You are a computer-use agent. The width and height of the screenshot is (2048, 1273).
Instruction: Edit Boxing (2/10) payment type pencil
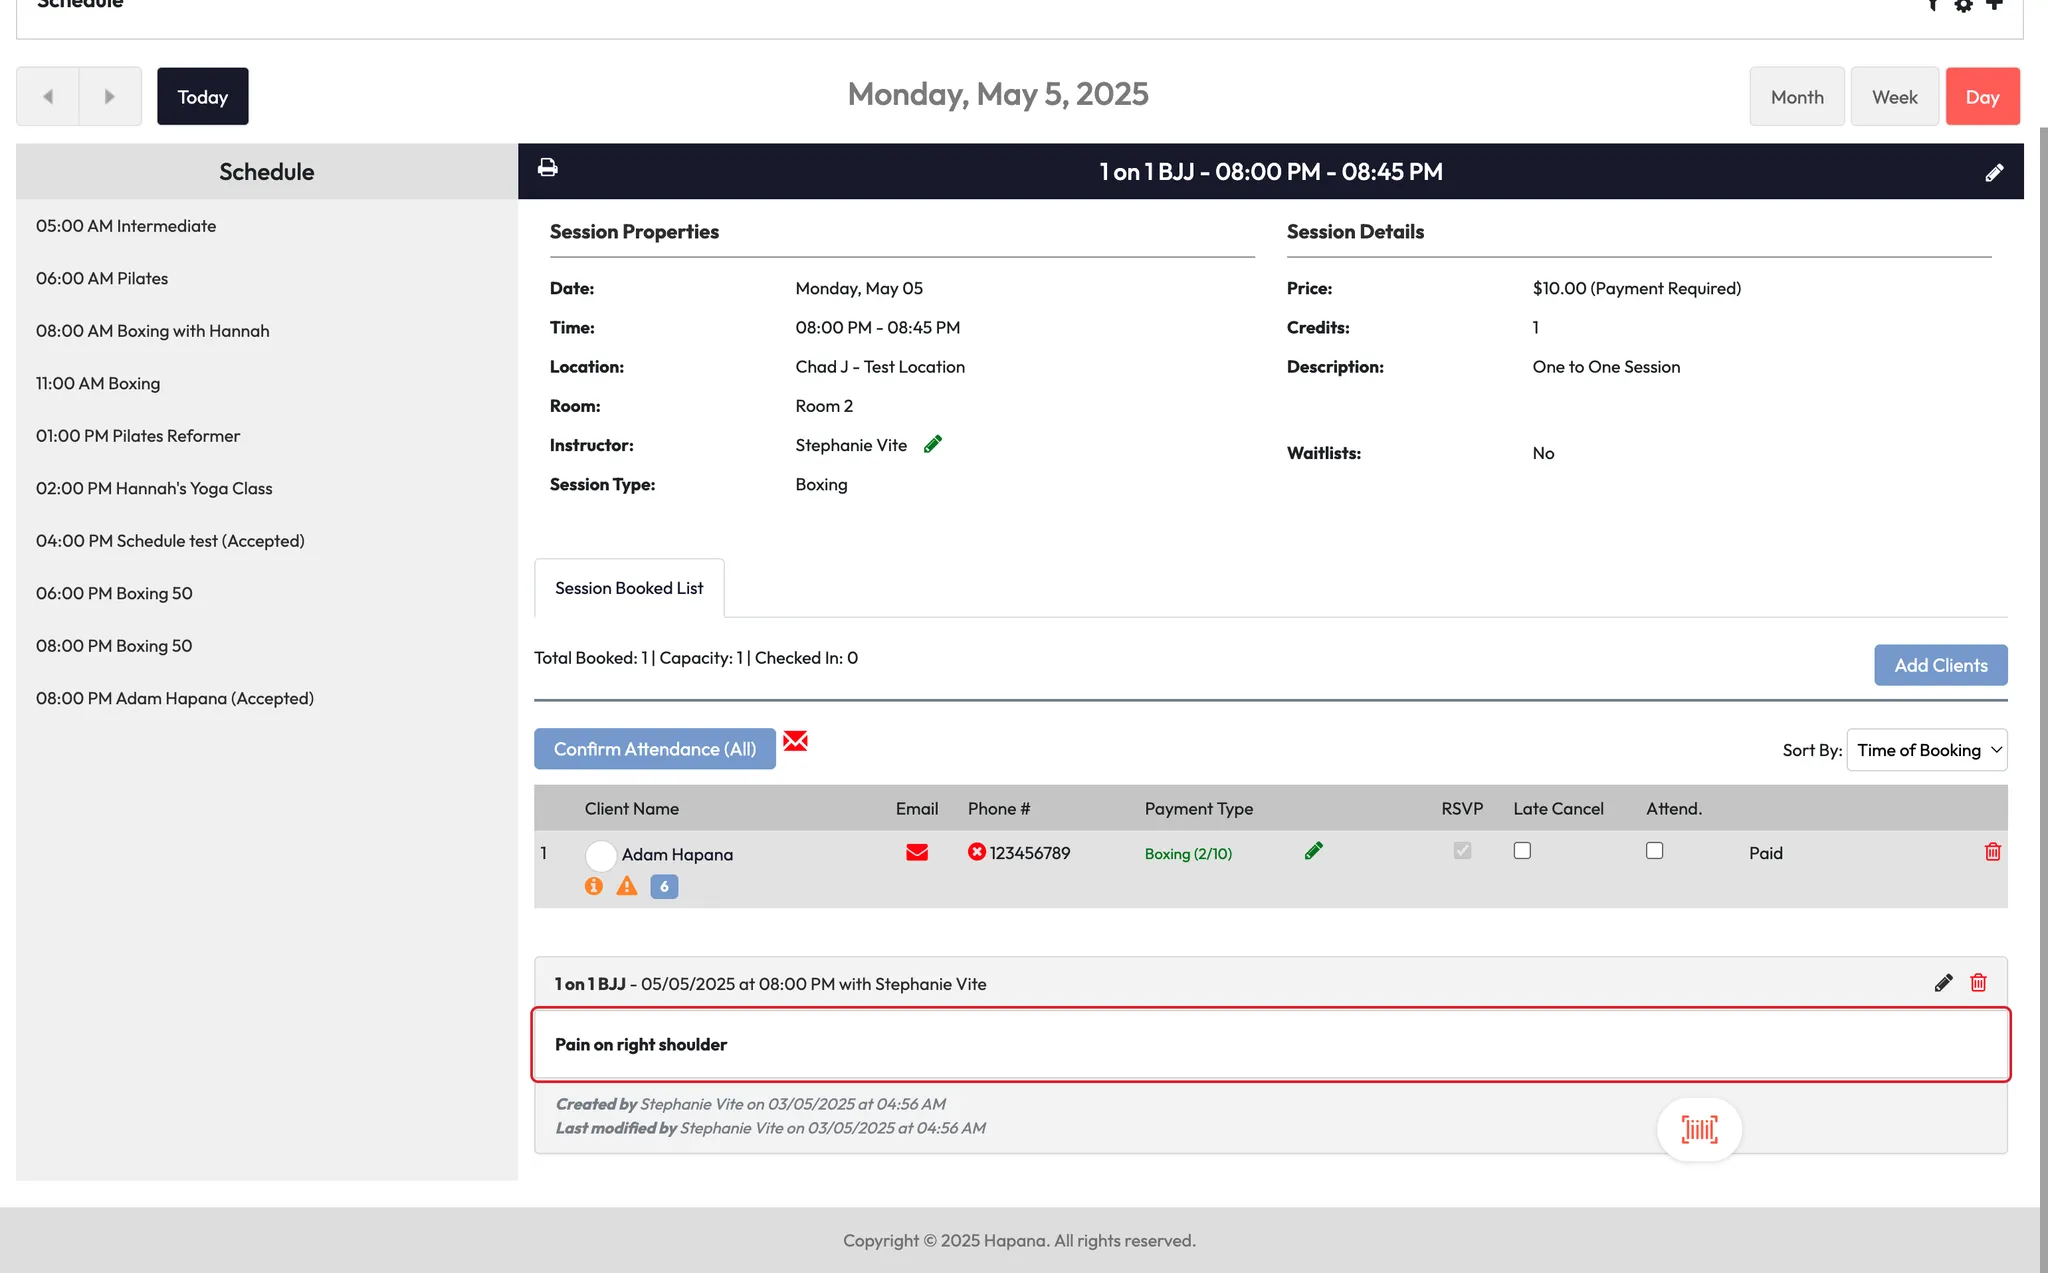[1314, 851]
